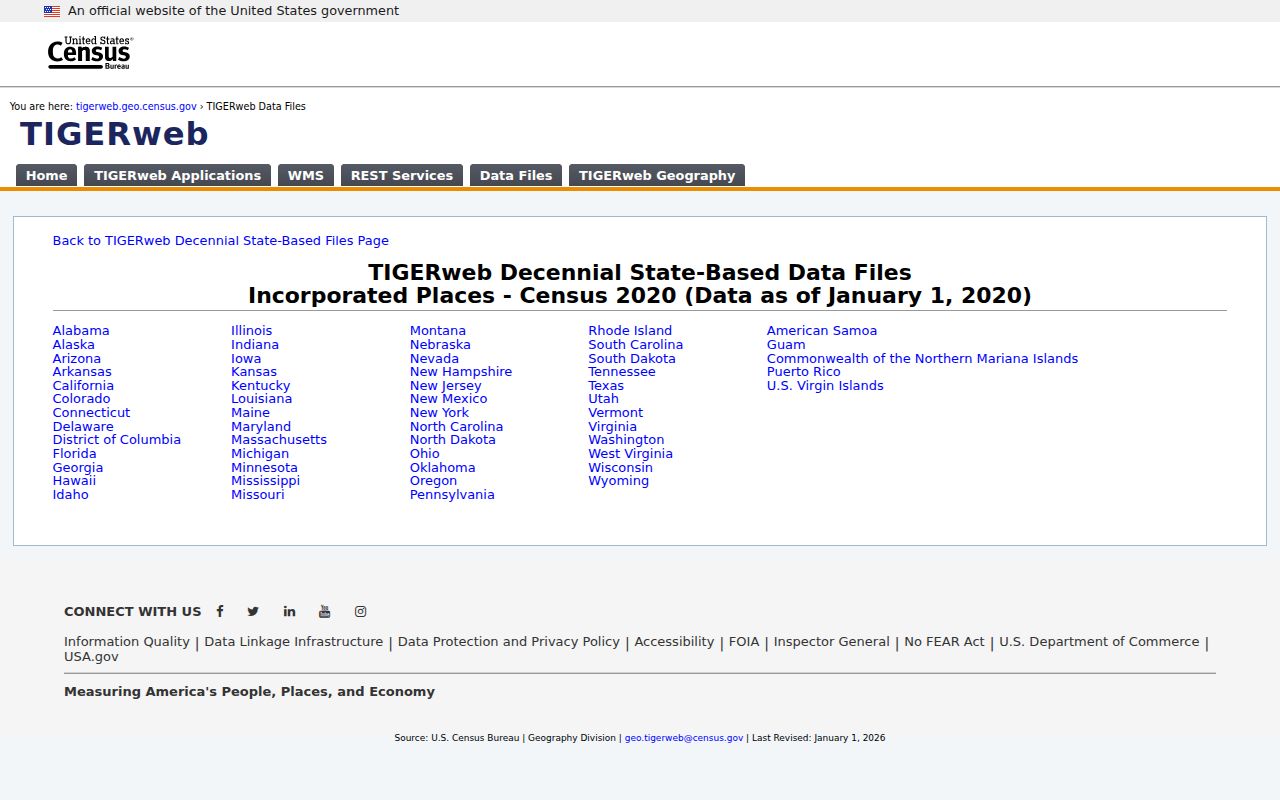Viewport: 1280px width, 800px height.
Task: Open the West Virginia link
Action: (631, 454)
